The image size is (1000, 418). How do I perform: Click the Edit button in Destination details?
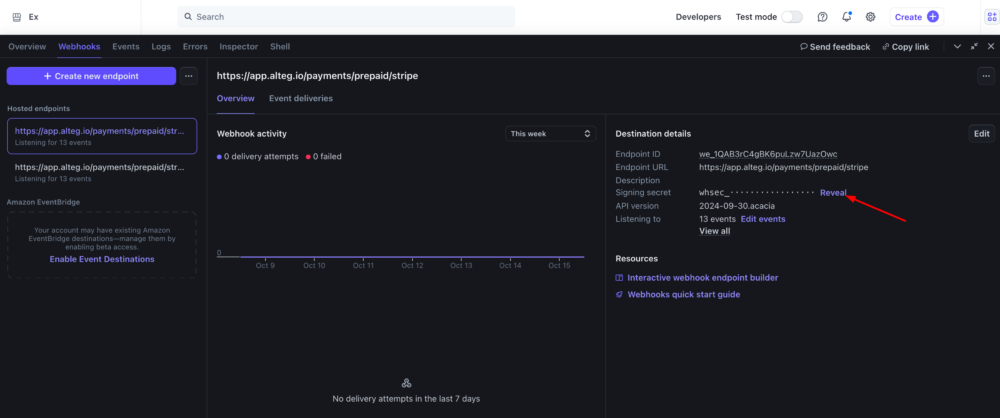pyautogui.click(x=982, y=133)
